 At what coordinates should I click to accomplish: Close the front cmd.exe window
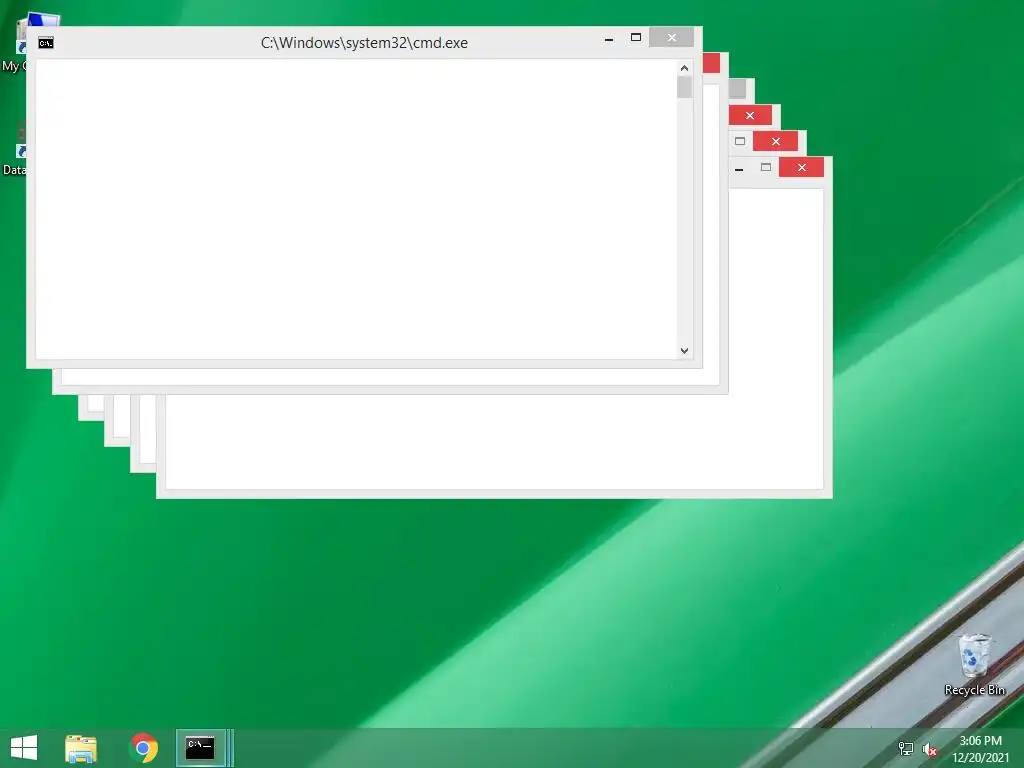(x=671, y=37)
